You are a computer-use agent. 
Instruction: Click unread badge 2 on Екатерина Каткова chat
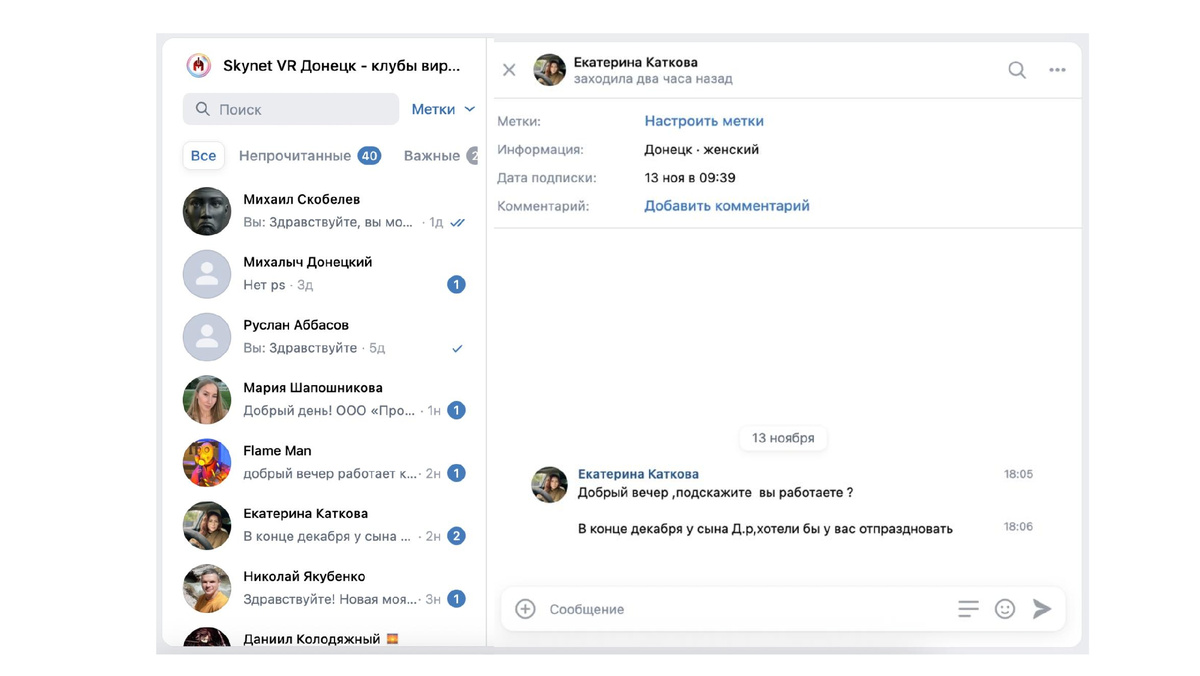(456, 536)
